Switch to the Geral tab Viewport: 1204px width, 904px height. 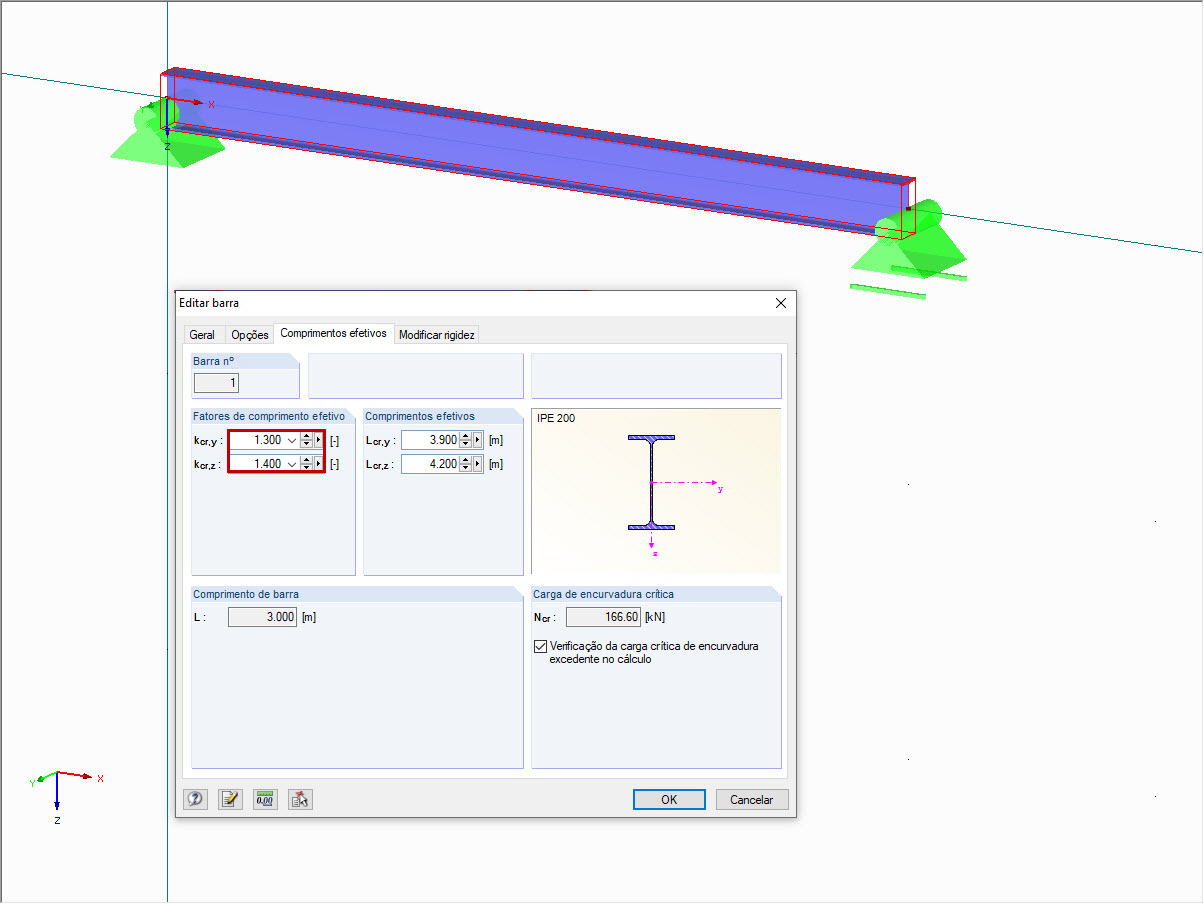(x=202, y=335)
